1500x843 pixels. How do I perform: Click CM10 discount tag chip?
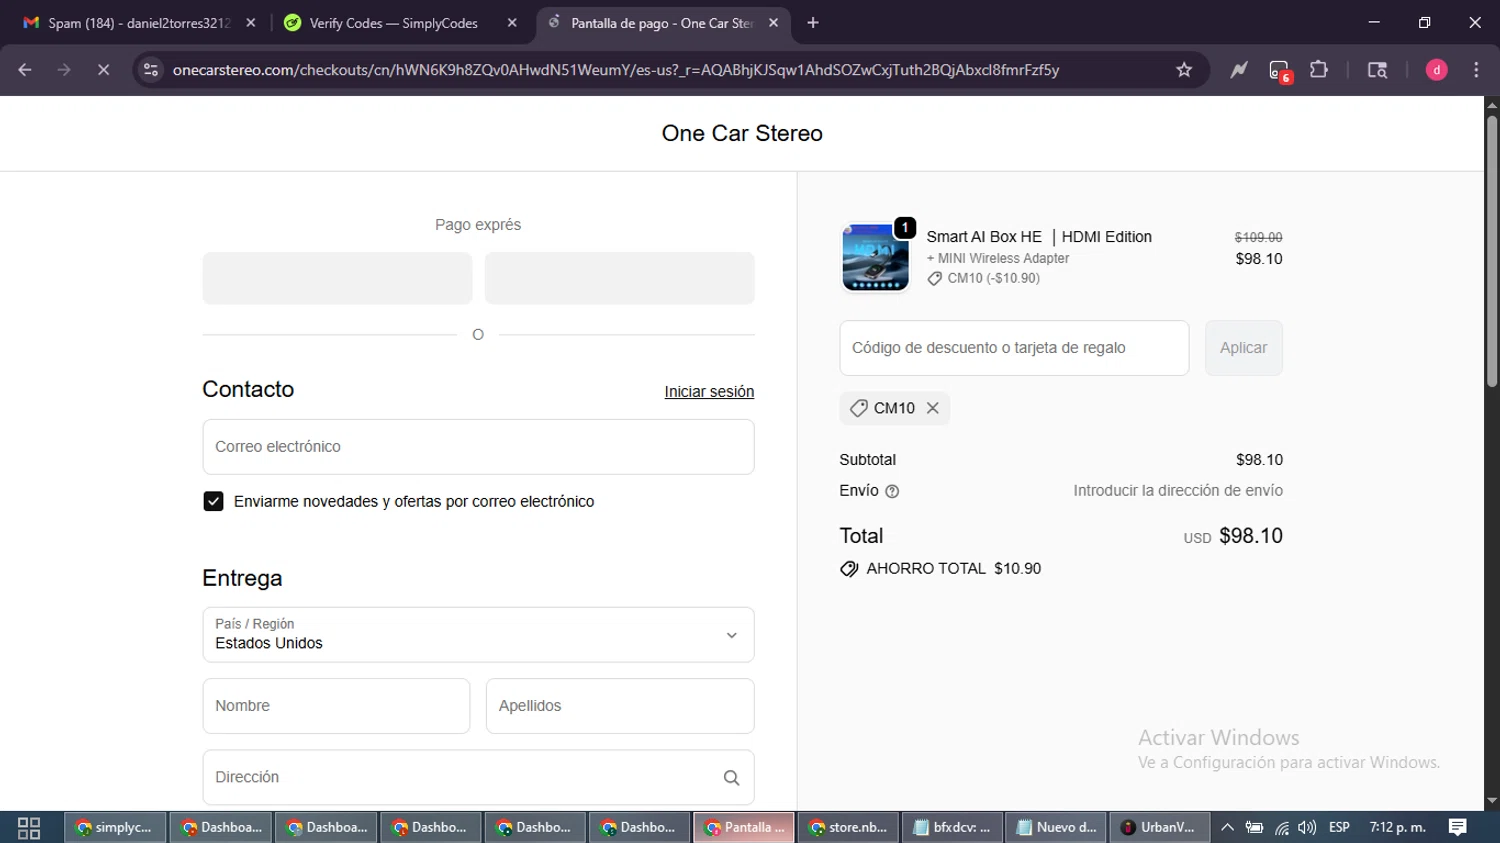pos(894,408)
